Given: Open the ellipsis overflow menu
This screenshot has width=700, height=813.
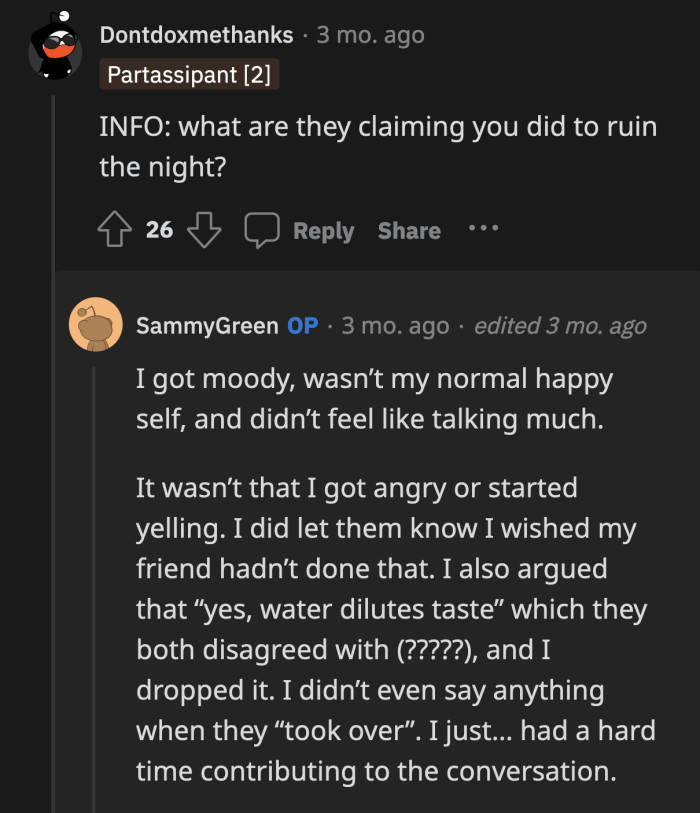Looking at the screenshot, I should (483, 229).
